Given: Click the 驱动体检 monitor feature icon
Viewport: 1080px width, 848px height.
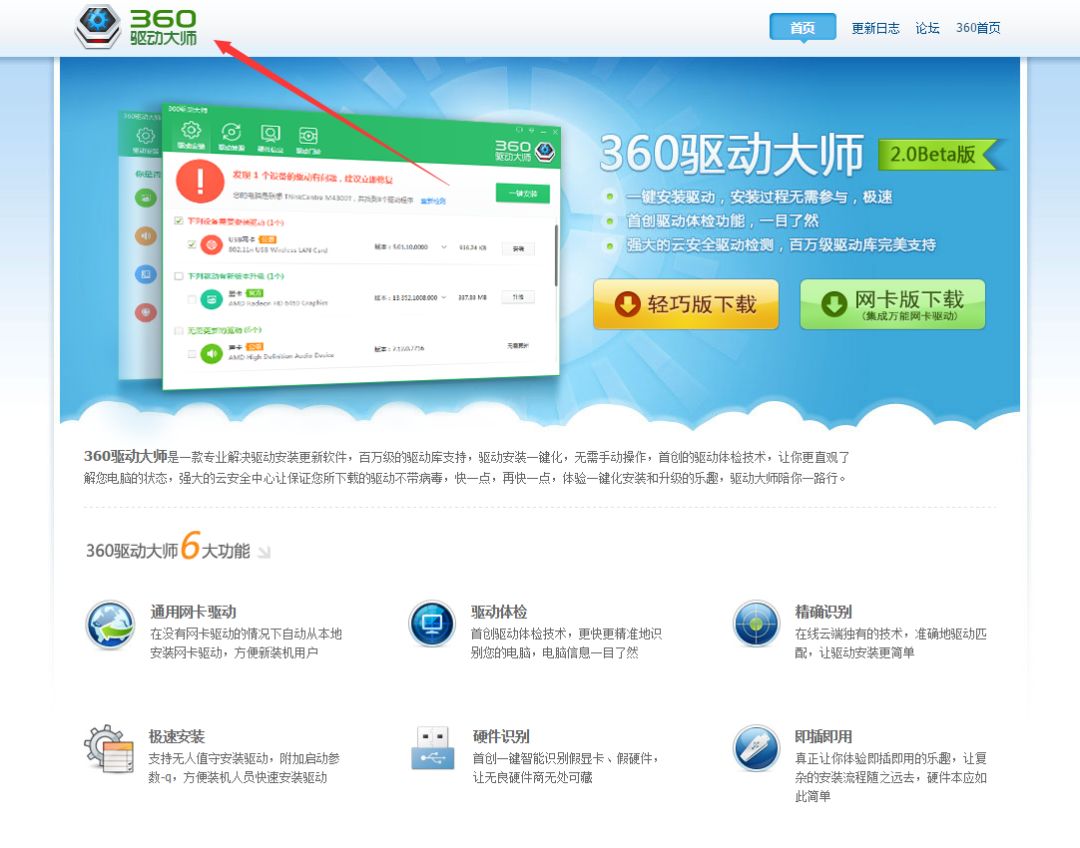Looking at the screenshot, I should pos(433,624).
